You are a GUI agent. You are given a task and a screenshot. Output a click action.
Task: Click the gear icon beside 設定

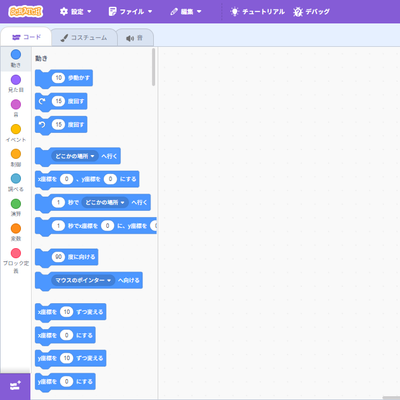[x=64, y=12]
